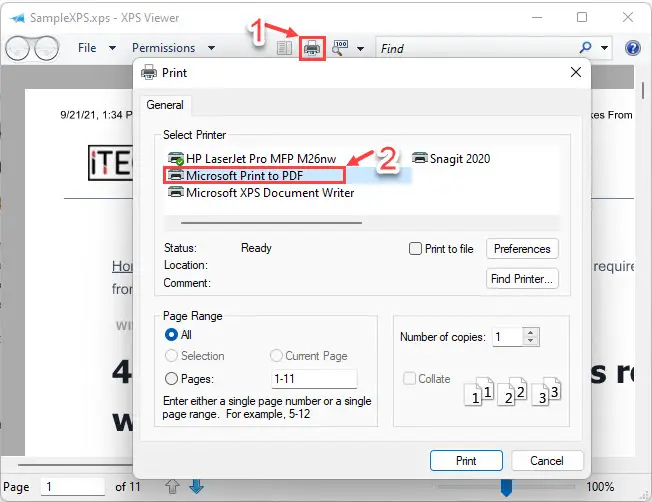
Task: Click the page number field in status bar
Action: [73, 487]
